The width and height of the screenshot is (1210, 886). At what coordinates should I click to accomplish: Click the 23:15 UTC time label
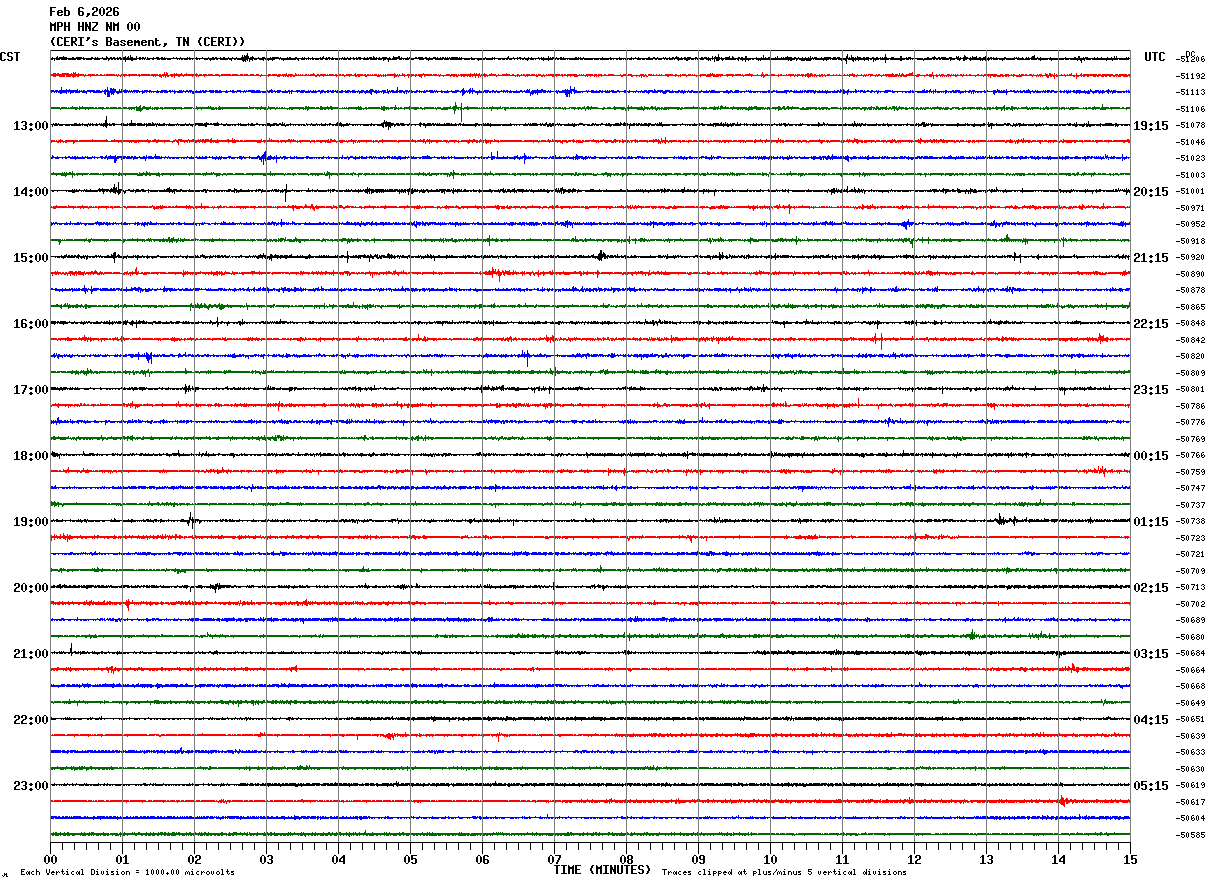[1151, 390]
